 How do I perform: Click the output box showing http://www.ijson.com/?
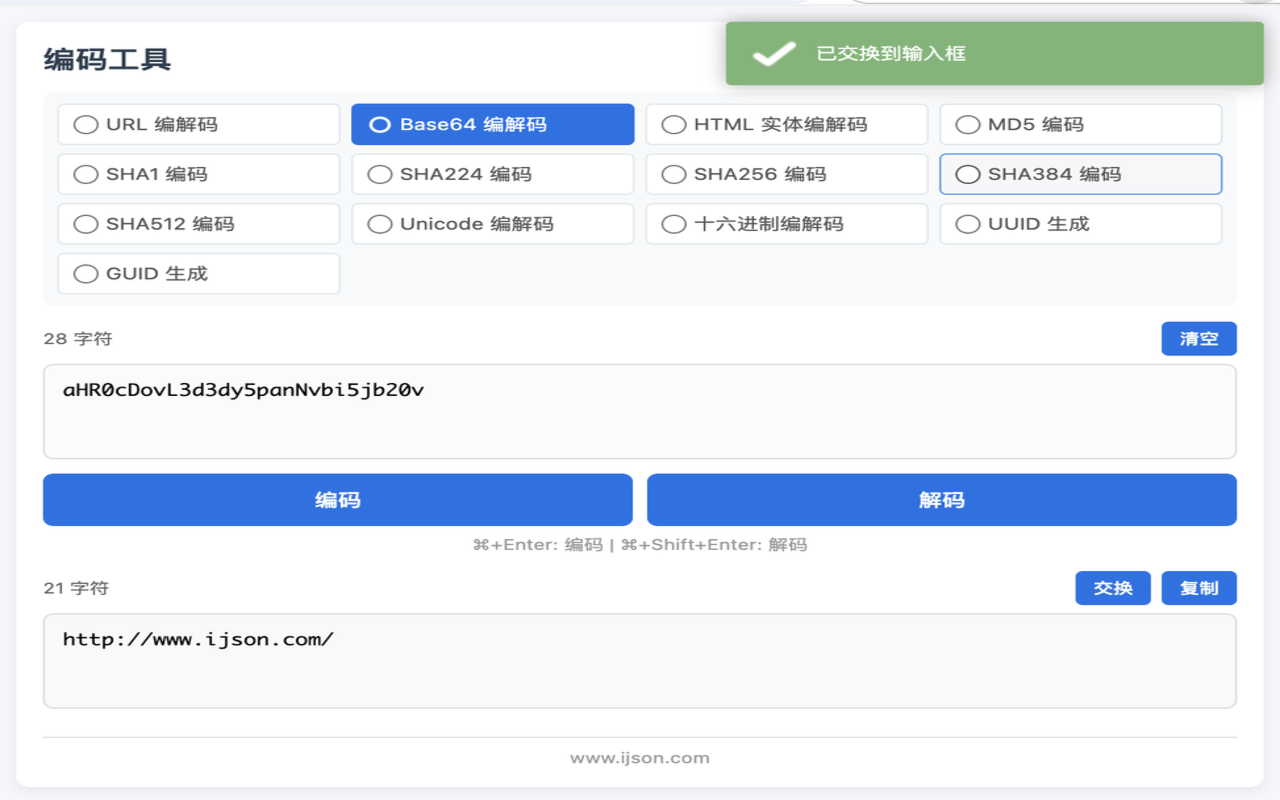(640, 661)
